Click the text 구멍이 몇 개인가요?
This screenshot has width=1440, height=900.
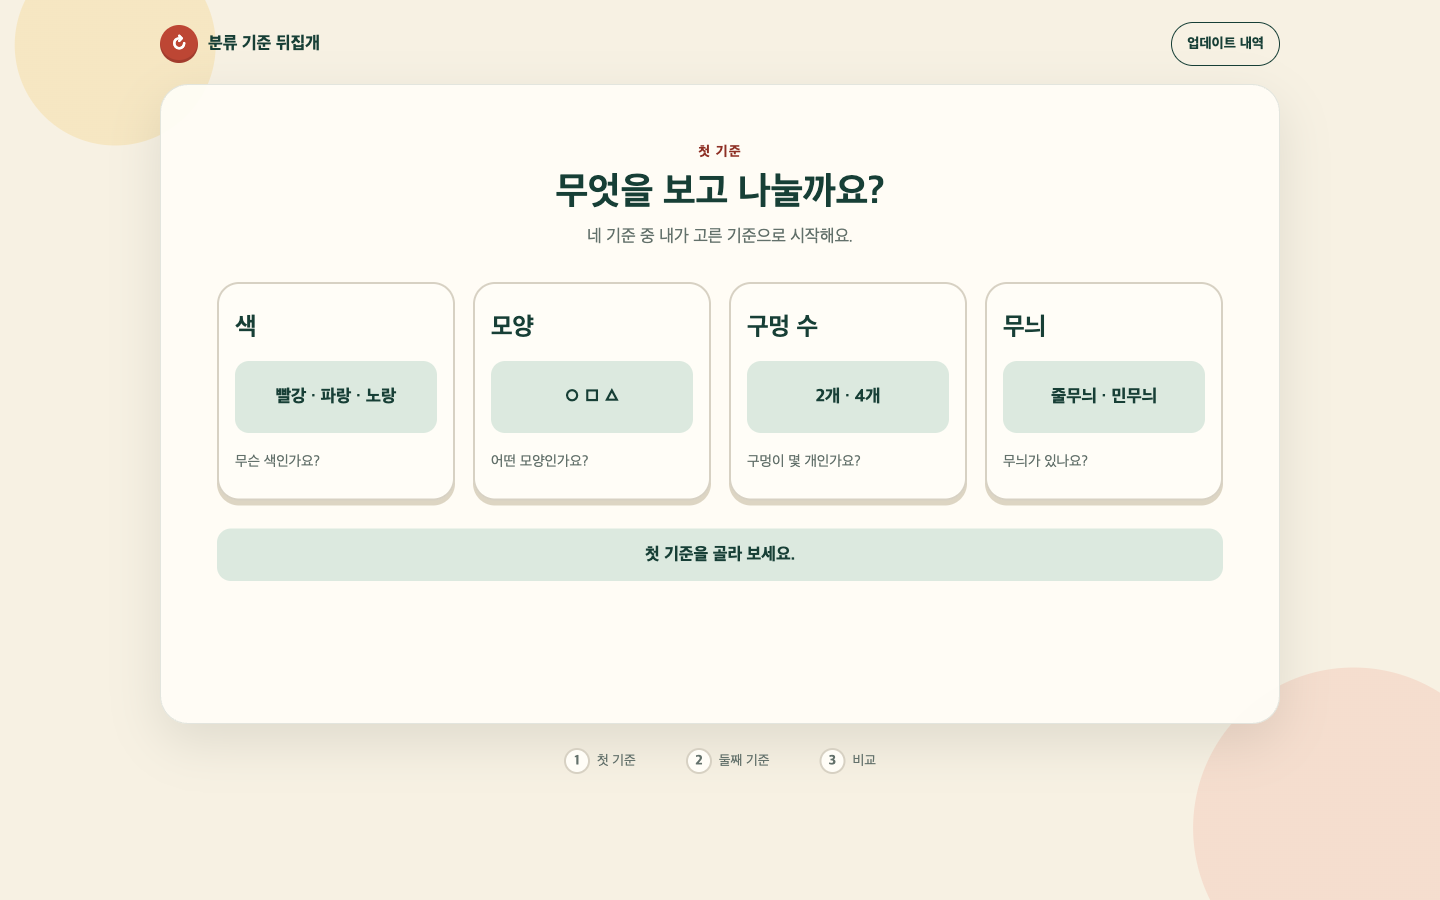pyautogui.click(x=803, y=461)
